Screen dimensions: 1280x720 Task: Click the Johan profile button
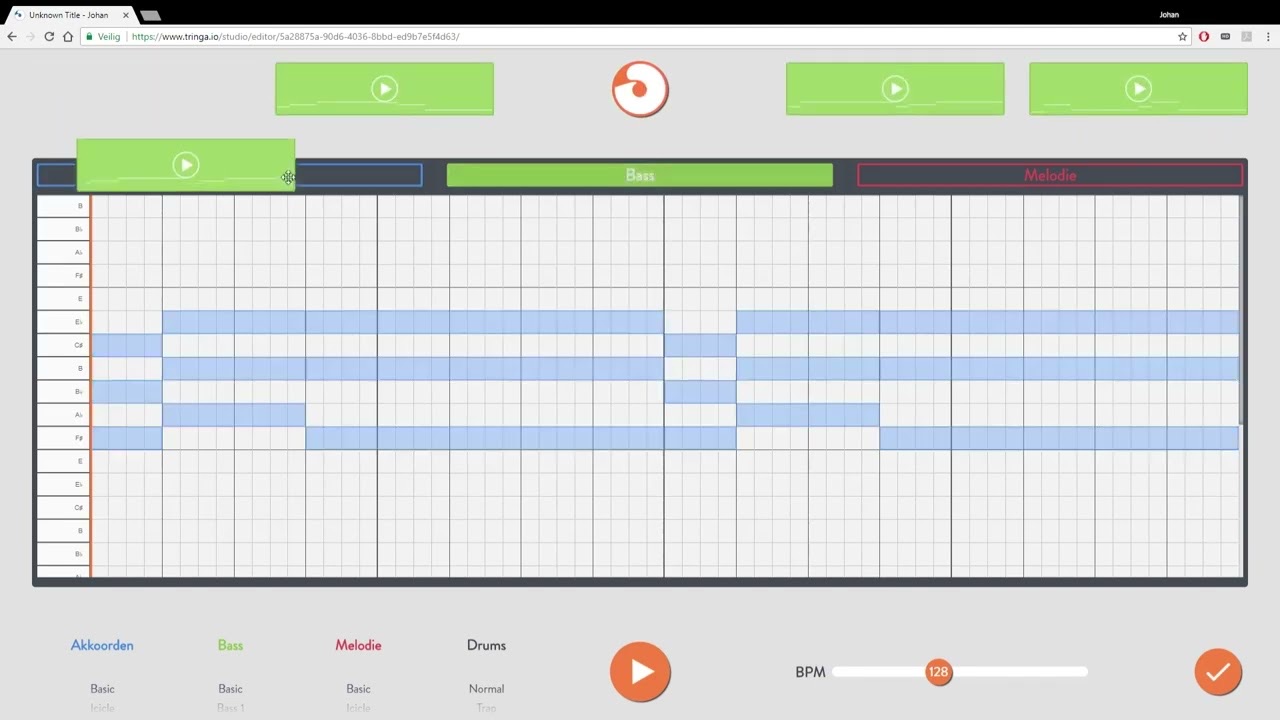coord(1168,15)
